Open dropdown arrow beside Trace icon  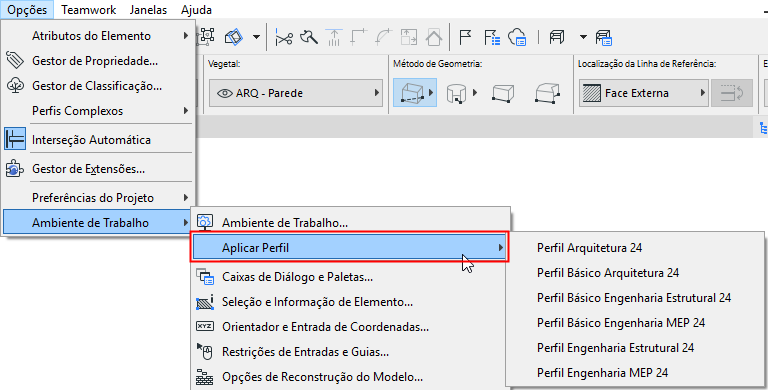tap(256, 37)
